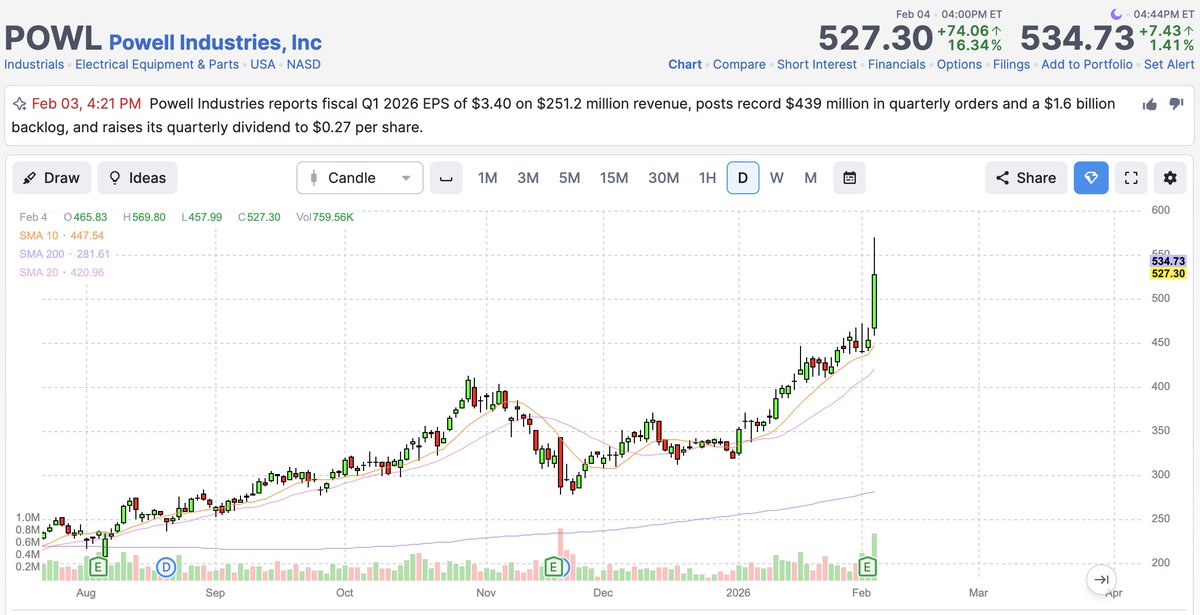Click the large 527.30 closing price

875,38
